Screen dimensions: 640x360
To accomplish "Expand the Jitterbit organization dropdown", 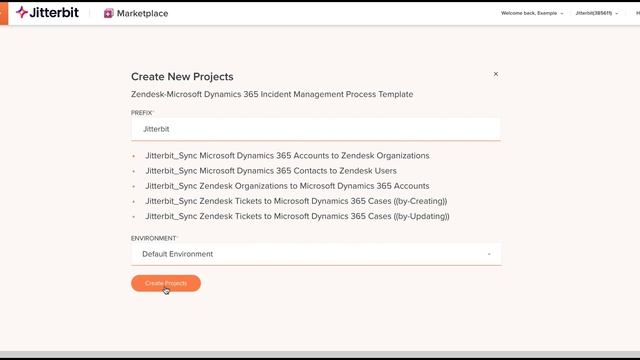I will (x=596, y=13).
